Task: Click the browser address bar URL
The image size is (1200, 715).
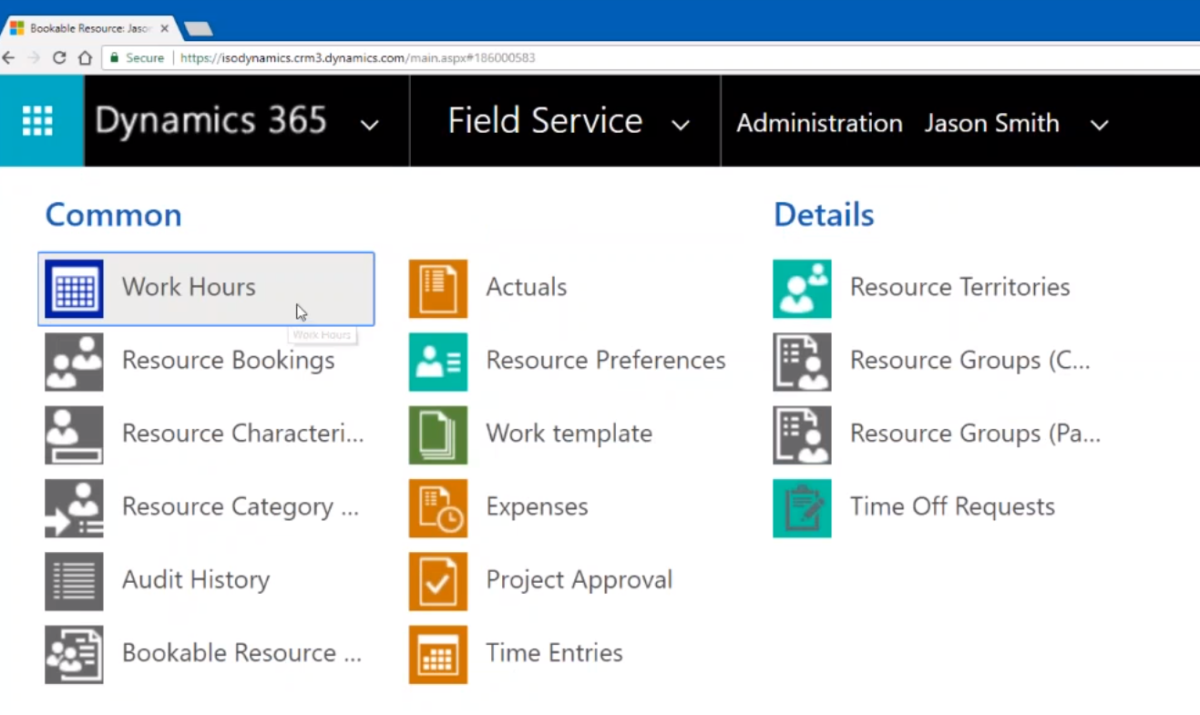Action: (x=358, y=58)
